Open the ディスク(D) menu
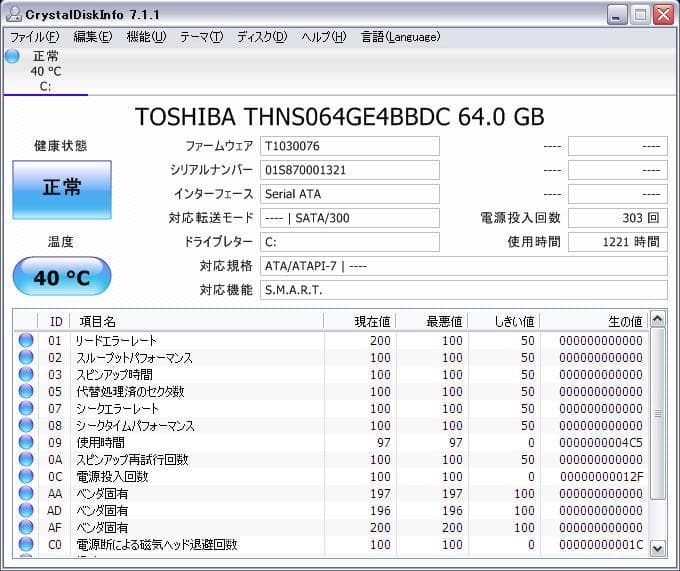 click(x=262, y=37)
